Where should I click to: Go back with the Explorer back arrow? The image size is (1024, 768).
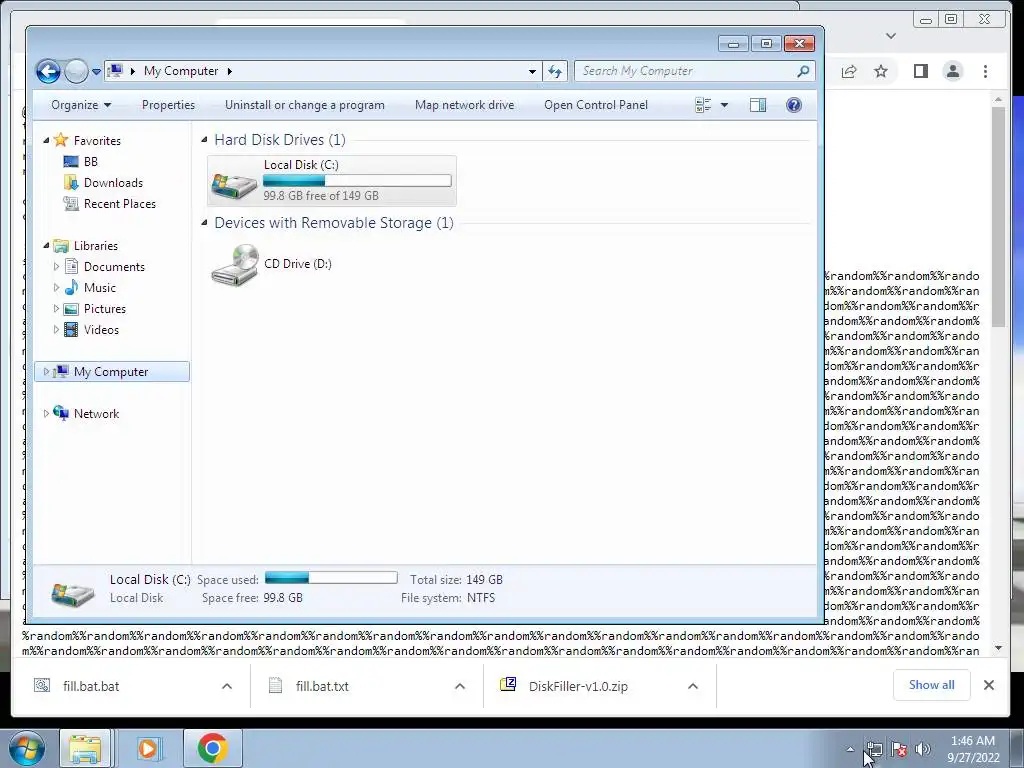pyautogui.click(x=48, y=71)
